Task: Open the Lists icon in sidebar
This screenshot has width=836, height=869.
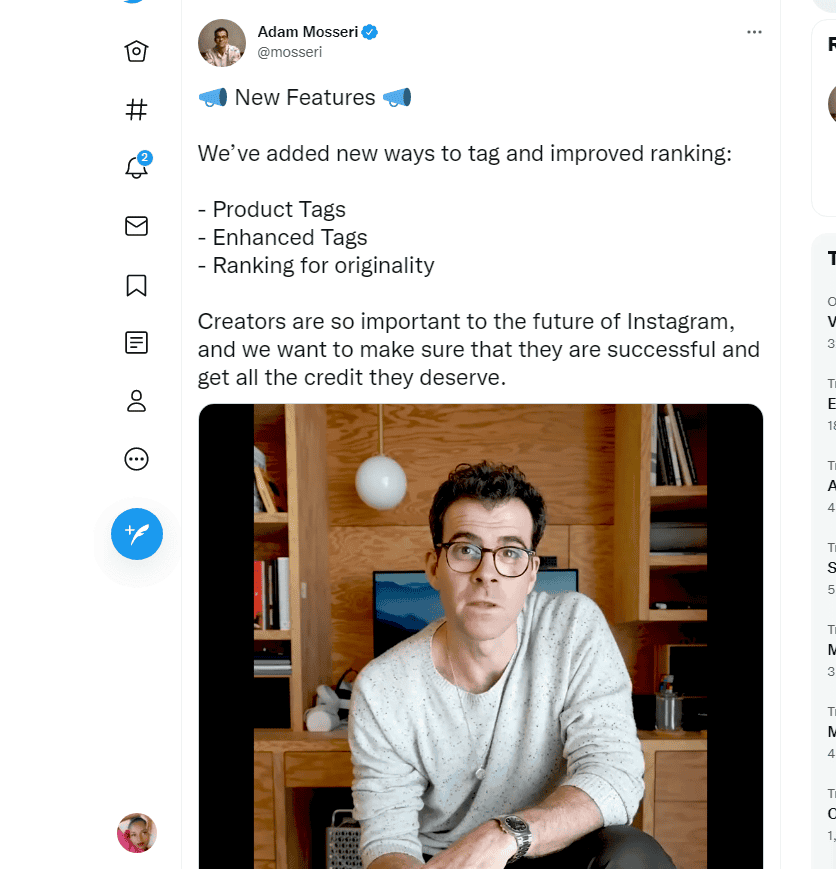Action: tap(137, 343)
